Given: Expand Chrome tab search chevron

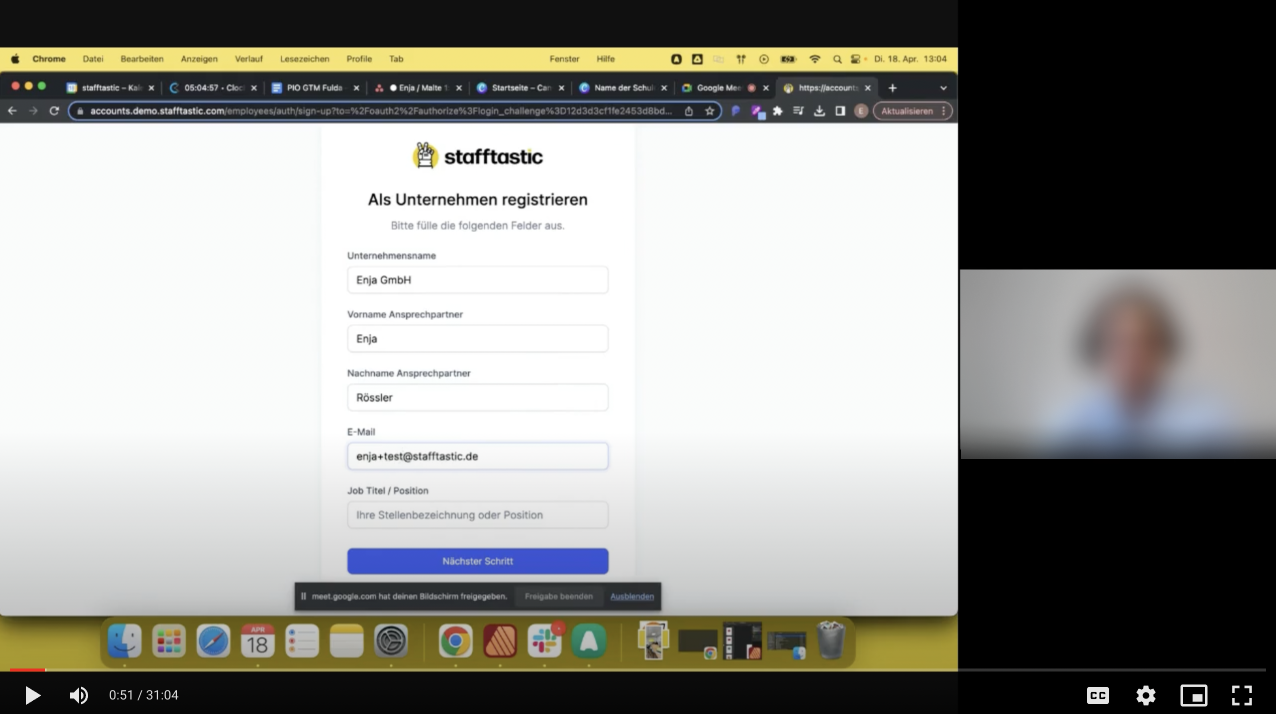Looking at the screenshot, I should (943, 88).
